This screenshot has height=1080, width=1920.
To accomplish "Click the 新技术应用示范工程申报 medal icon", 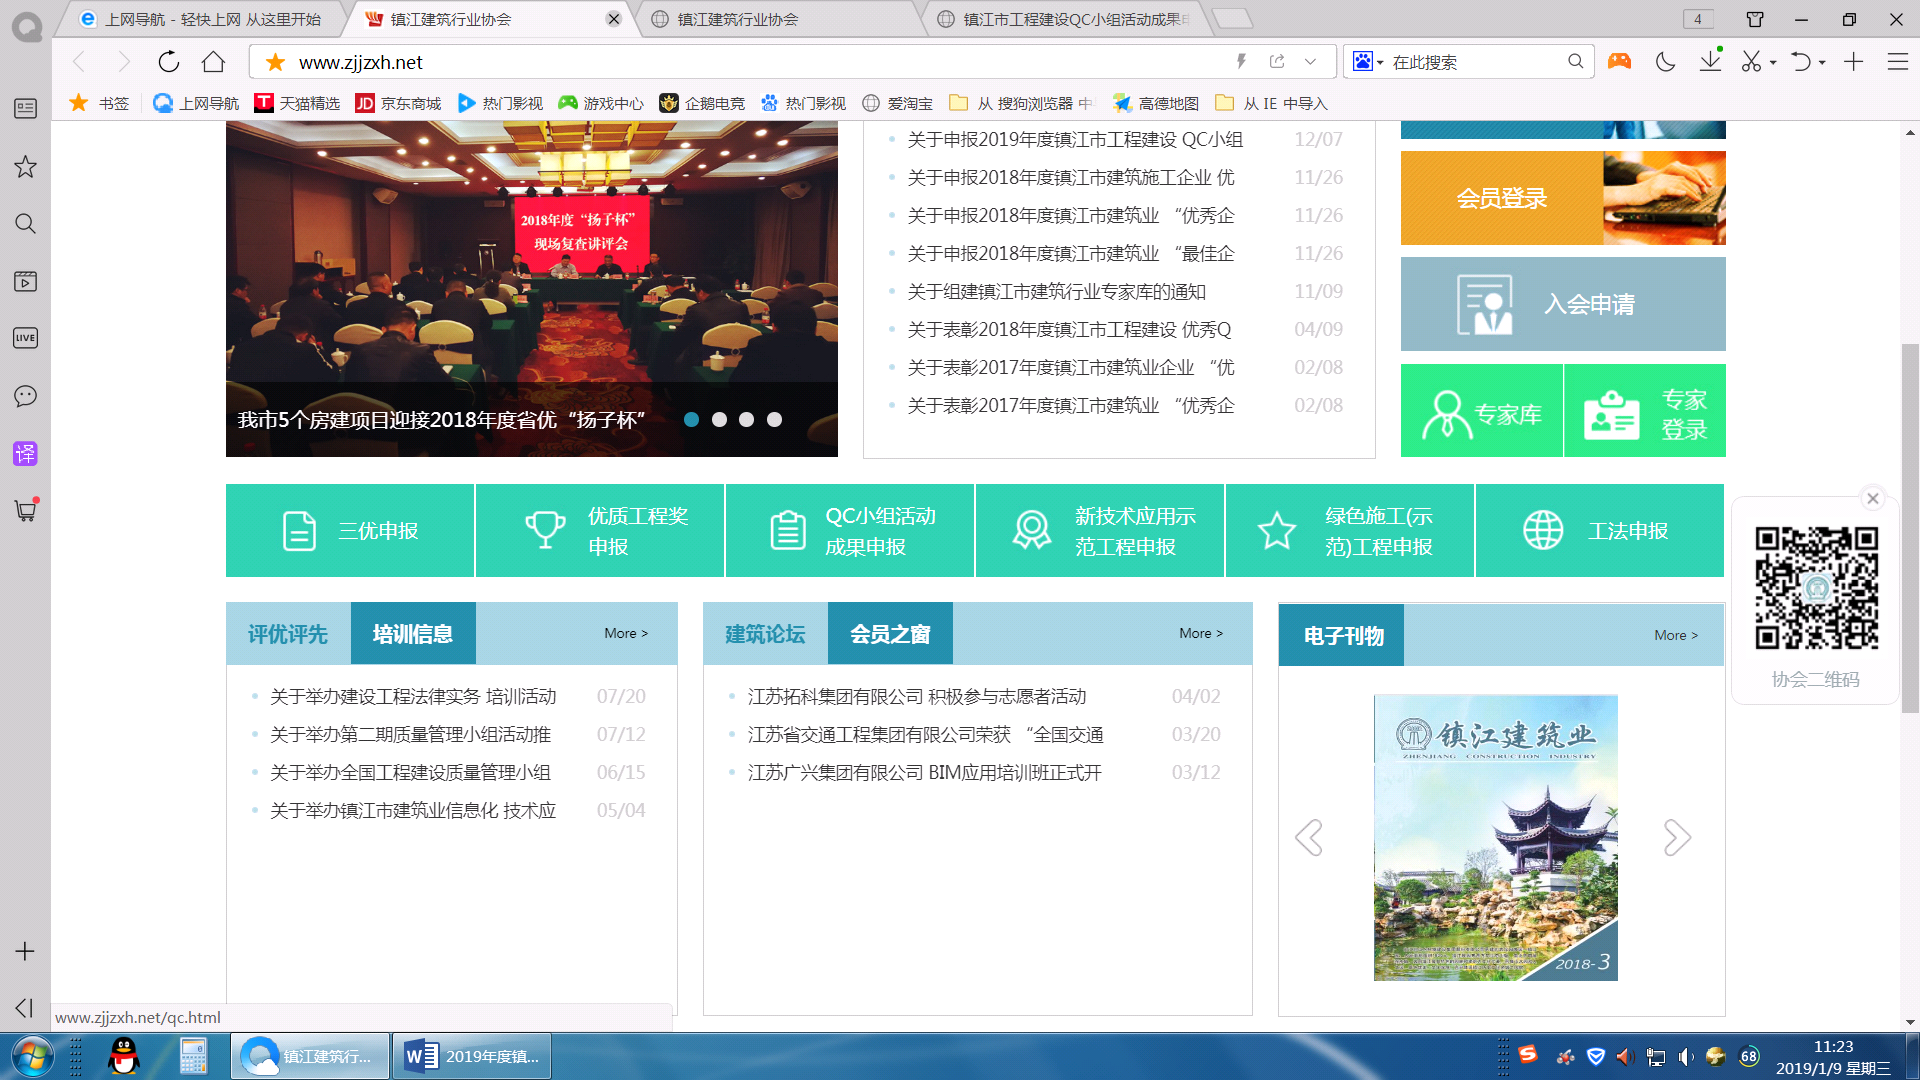I will [x=1031, y=530].
